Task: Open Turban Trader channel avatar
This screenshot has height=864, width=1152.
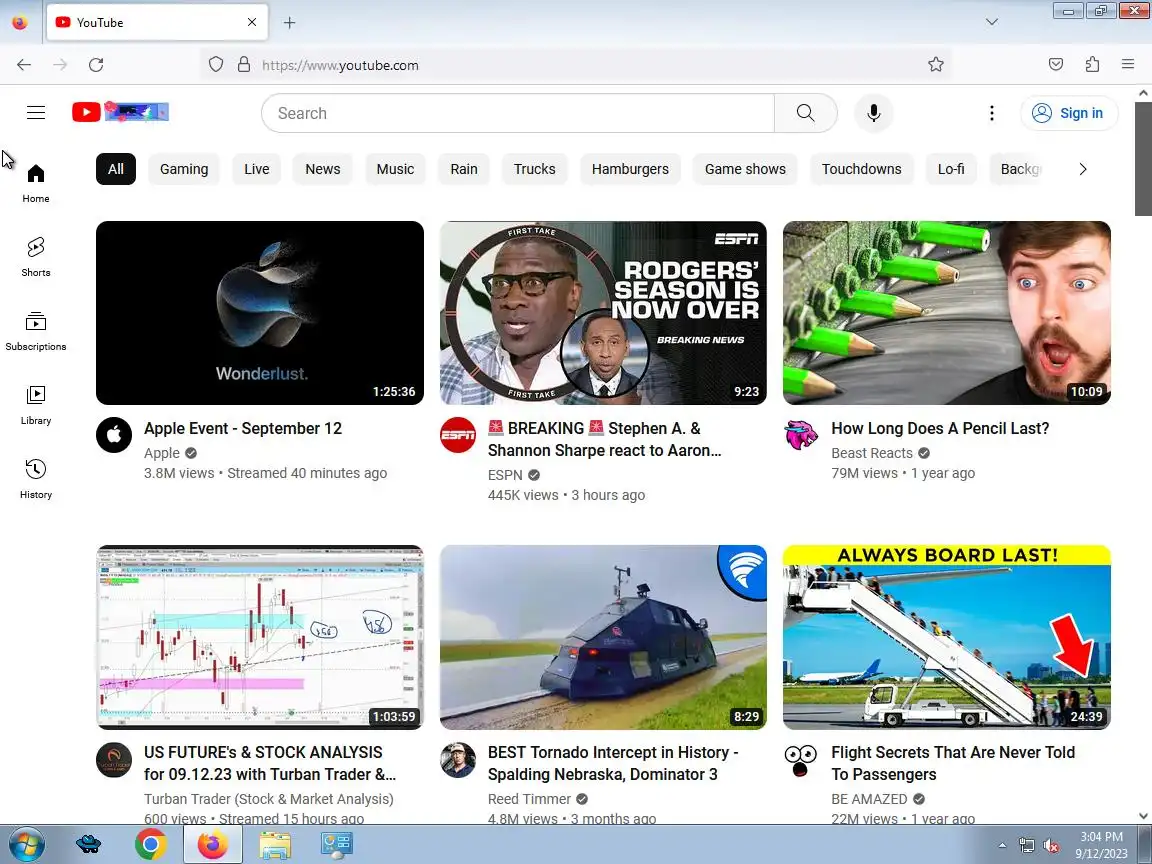Action: (114, 760)
